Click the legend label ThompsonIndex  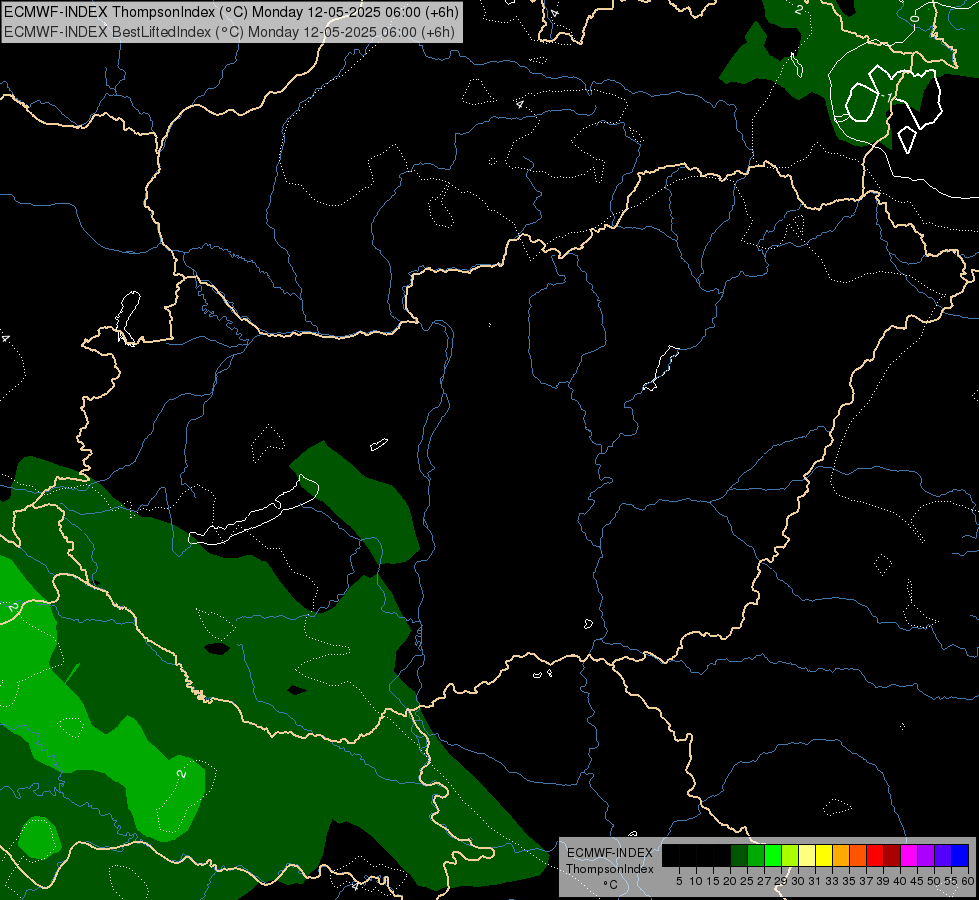(610, 869)
